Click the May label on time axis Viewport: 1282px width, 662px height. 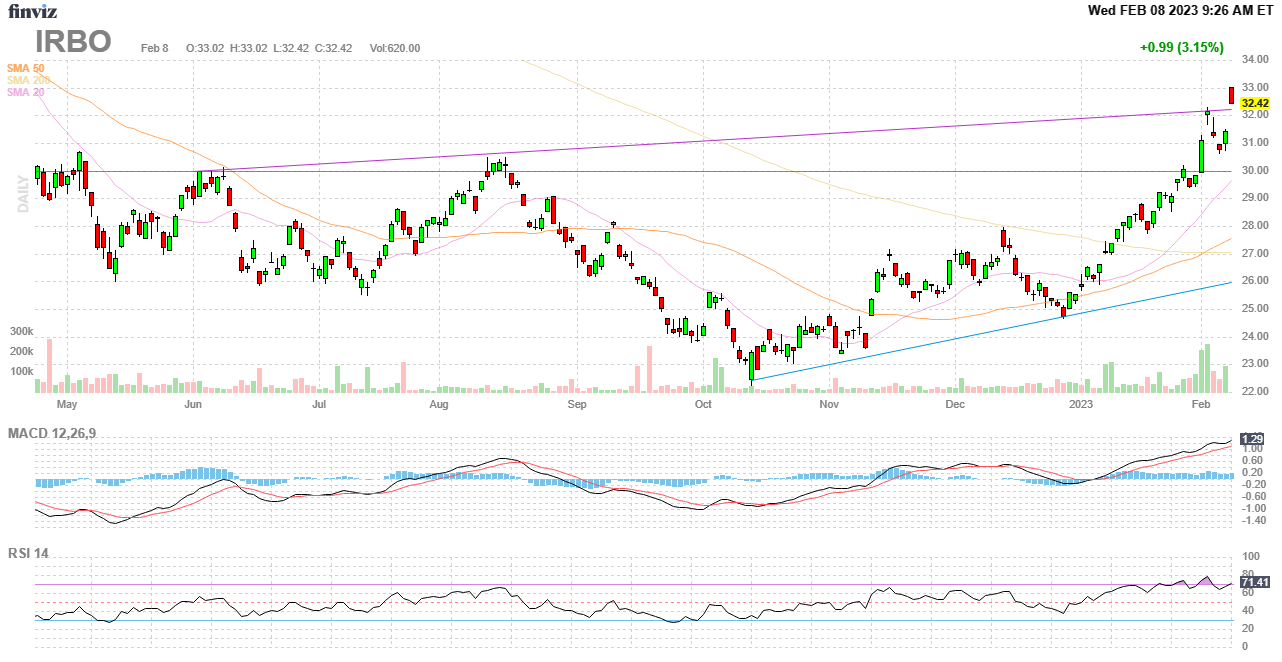click(67, 405)
